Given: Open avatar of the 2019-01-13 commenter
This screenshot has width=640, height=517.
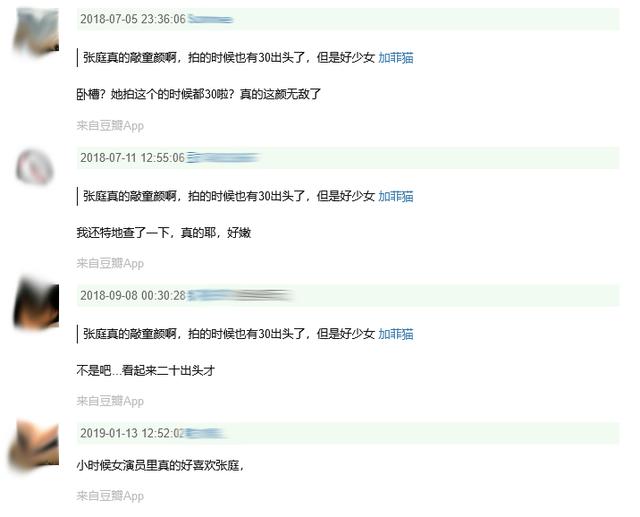Looking at the screenshot, I should [34, 446].
